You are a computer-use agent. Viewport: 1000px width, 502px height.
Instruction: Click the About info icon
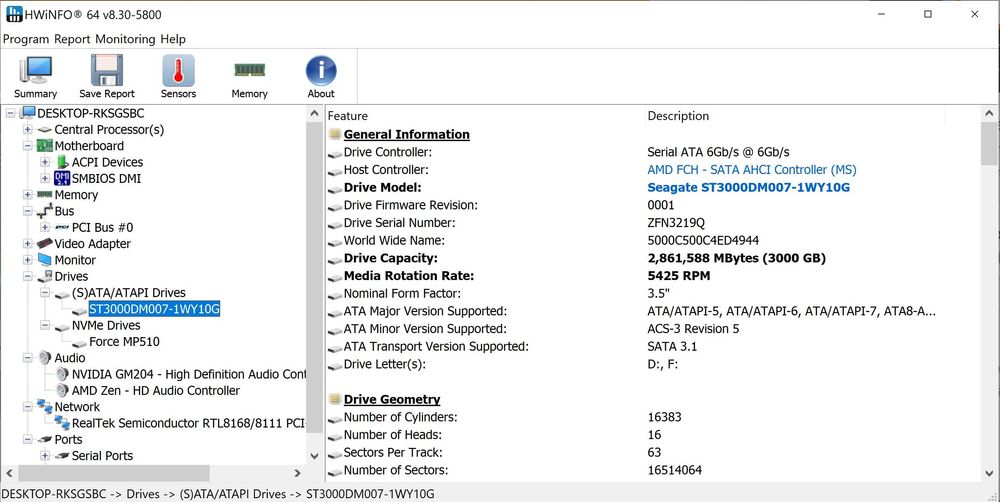coord(320,76)
